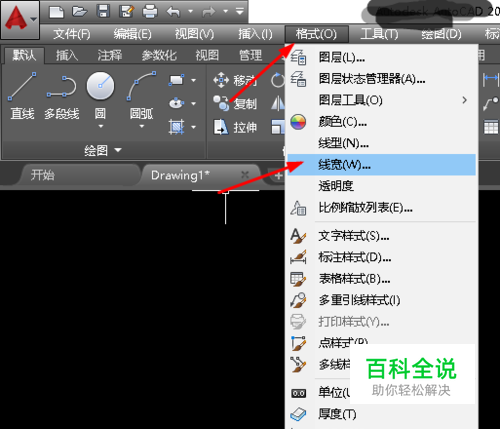This screenshot has width=500, height=429.
Task: Expand the 圆弧 arc options arrow
Action: (142, 126)
